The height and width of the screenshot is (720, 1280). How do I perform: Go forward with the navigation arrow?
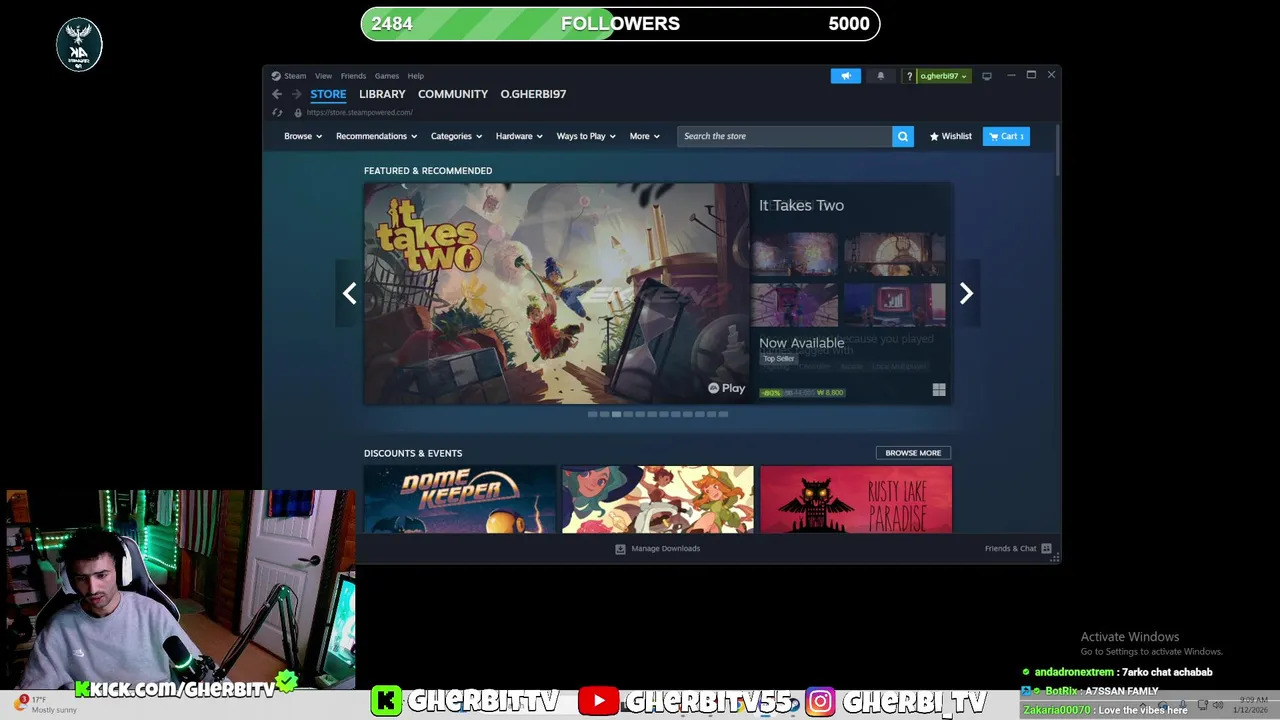click(x=296, y=94)
